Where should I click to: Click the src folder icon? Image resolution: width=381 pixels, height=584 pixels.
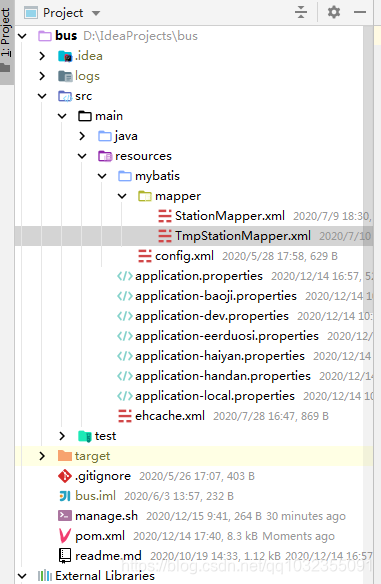(65, 96)
